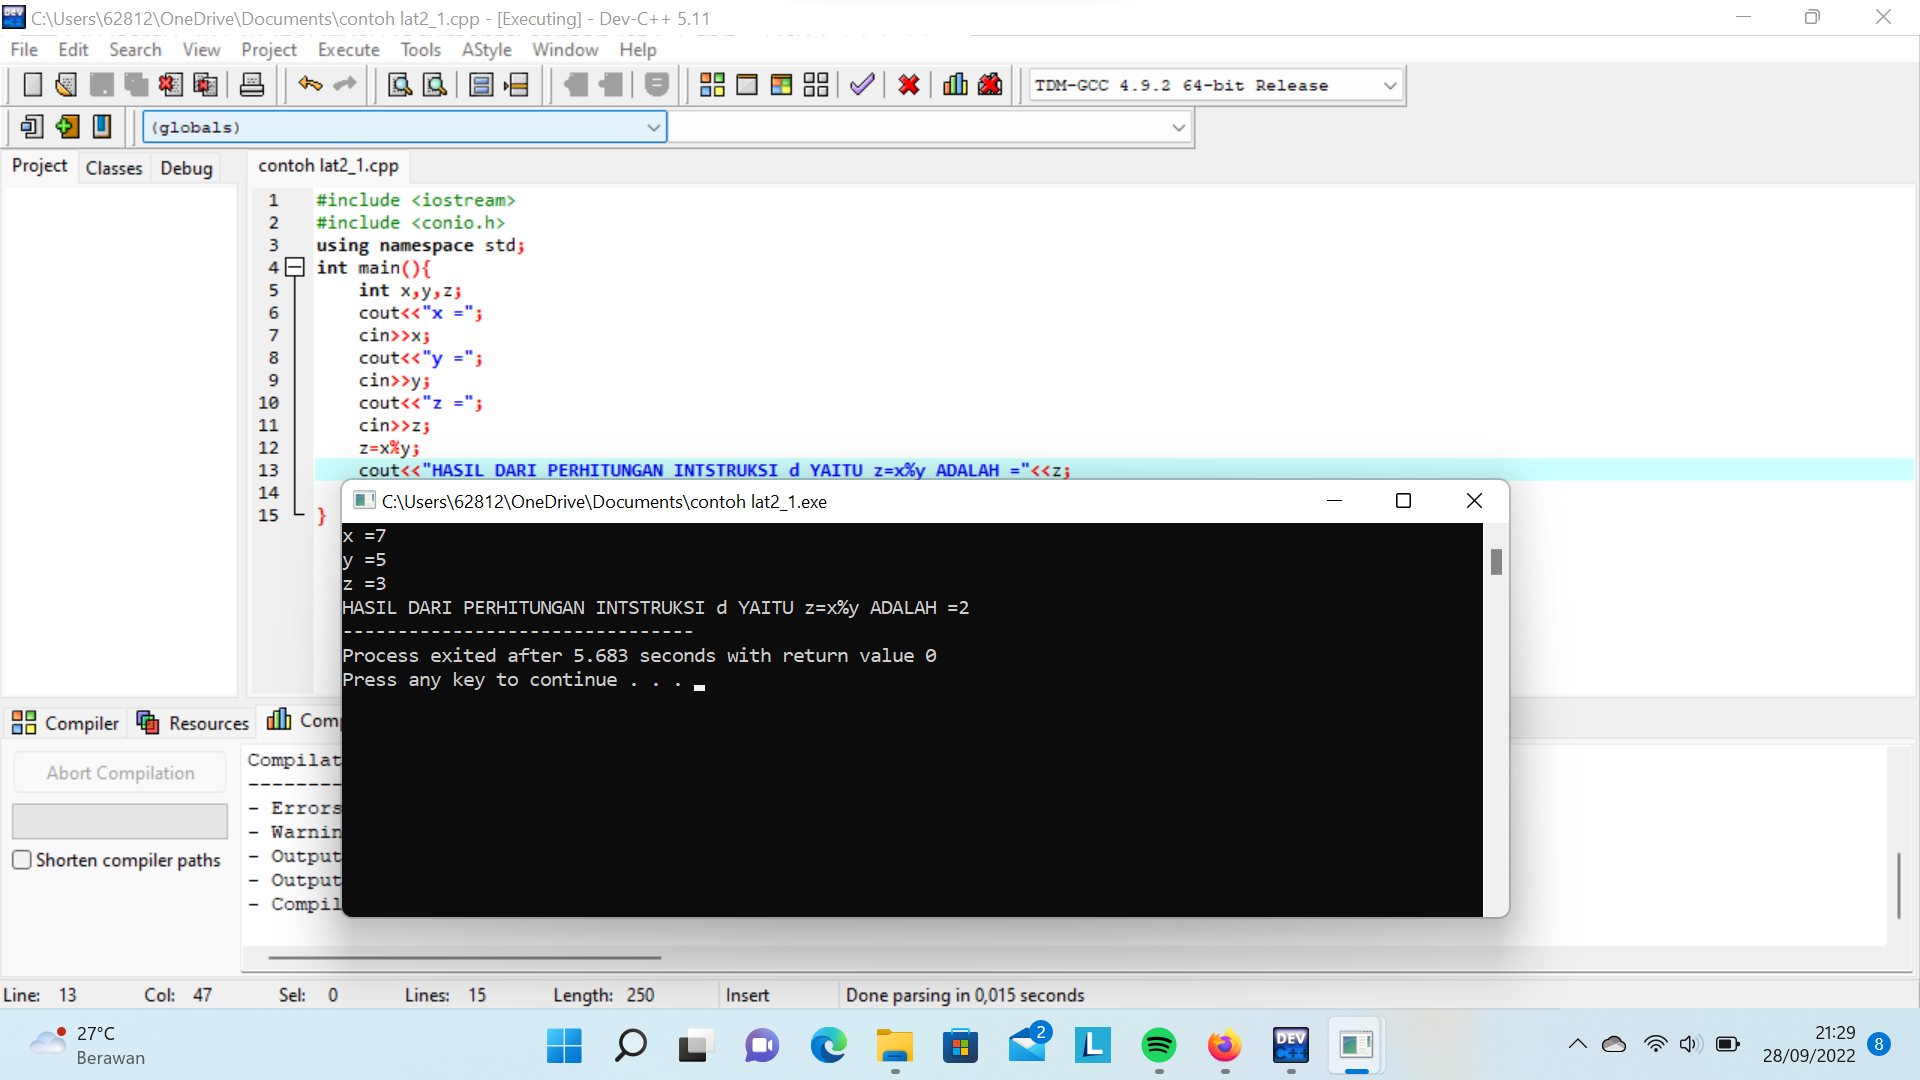Open the TDM-GCC compiler set dropdown

[1216, 86]
